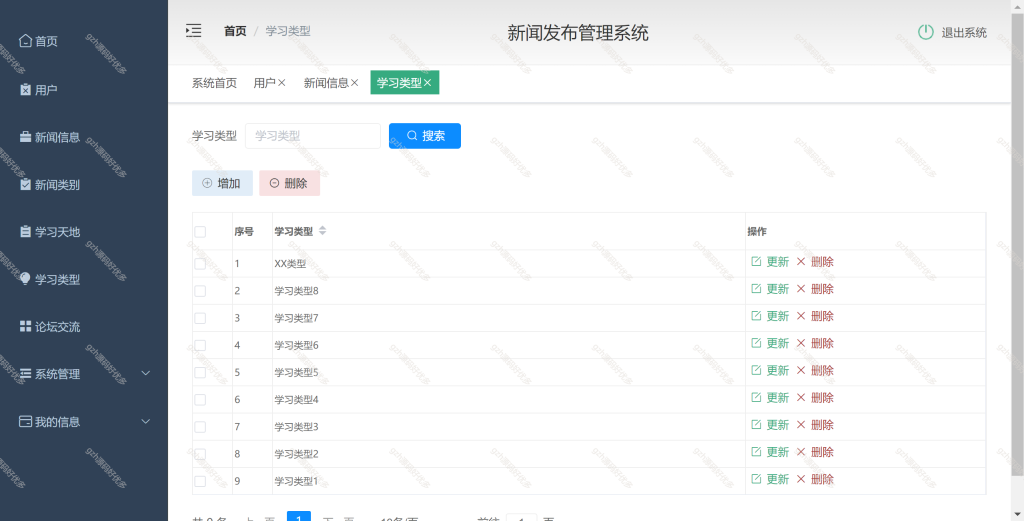Click the power icon beside 退出系统
This screenshot has width=1024, height=521.
[925, 32]
